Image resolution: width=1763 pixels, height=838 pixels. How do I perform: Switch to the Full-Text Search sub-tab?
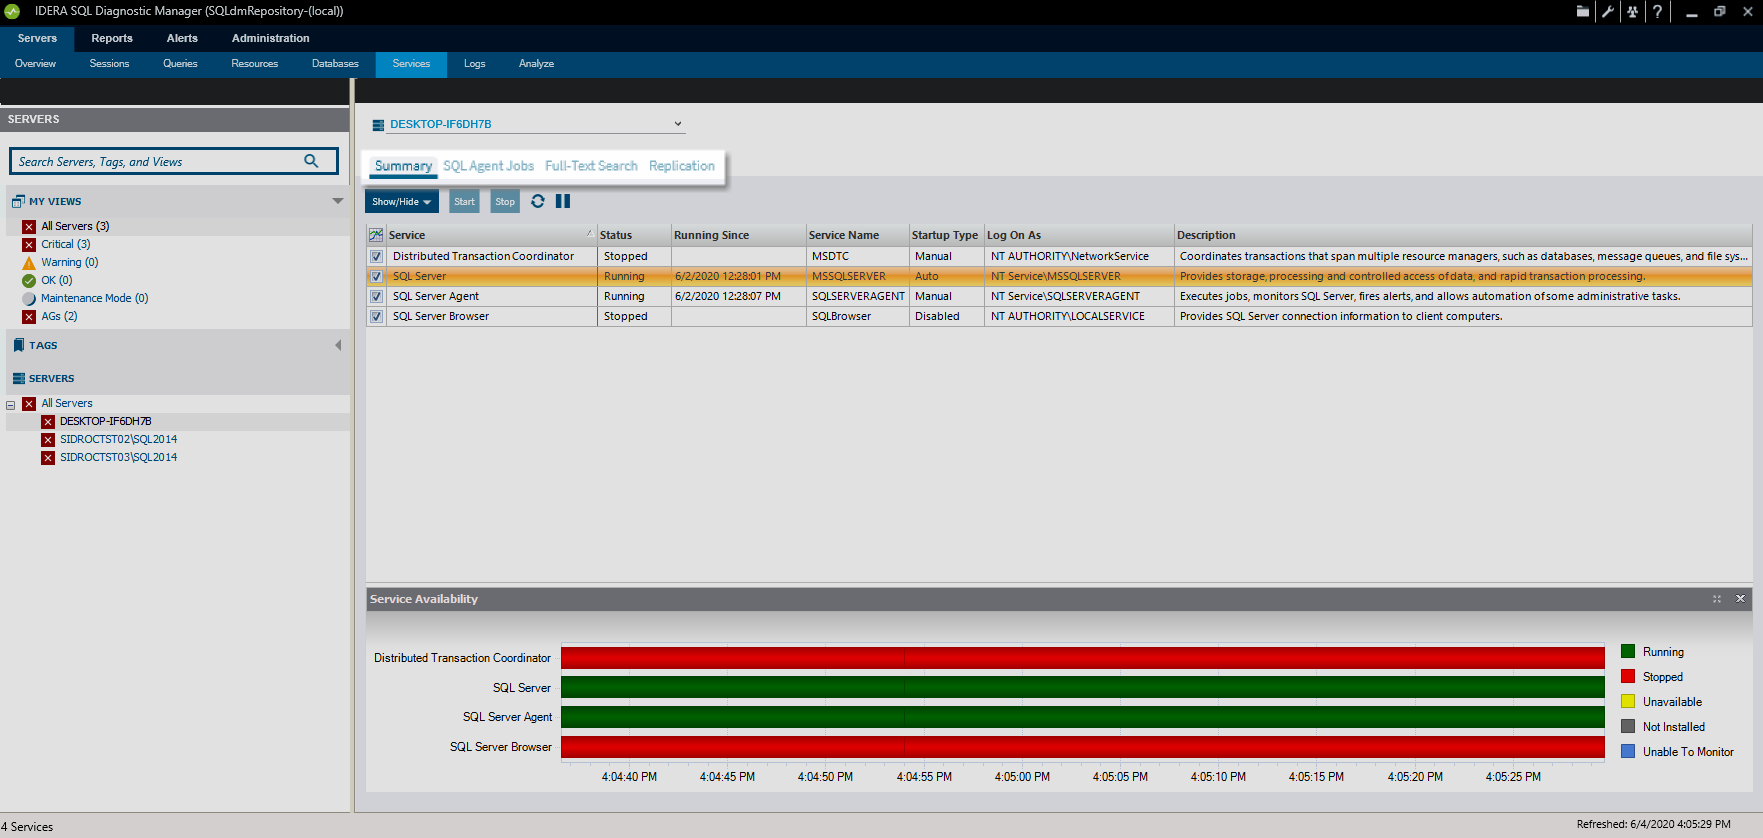591,166
